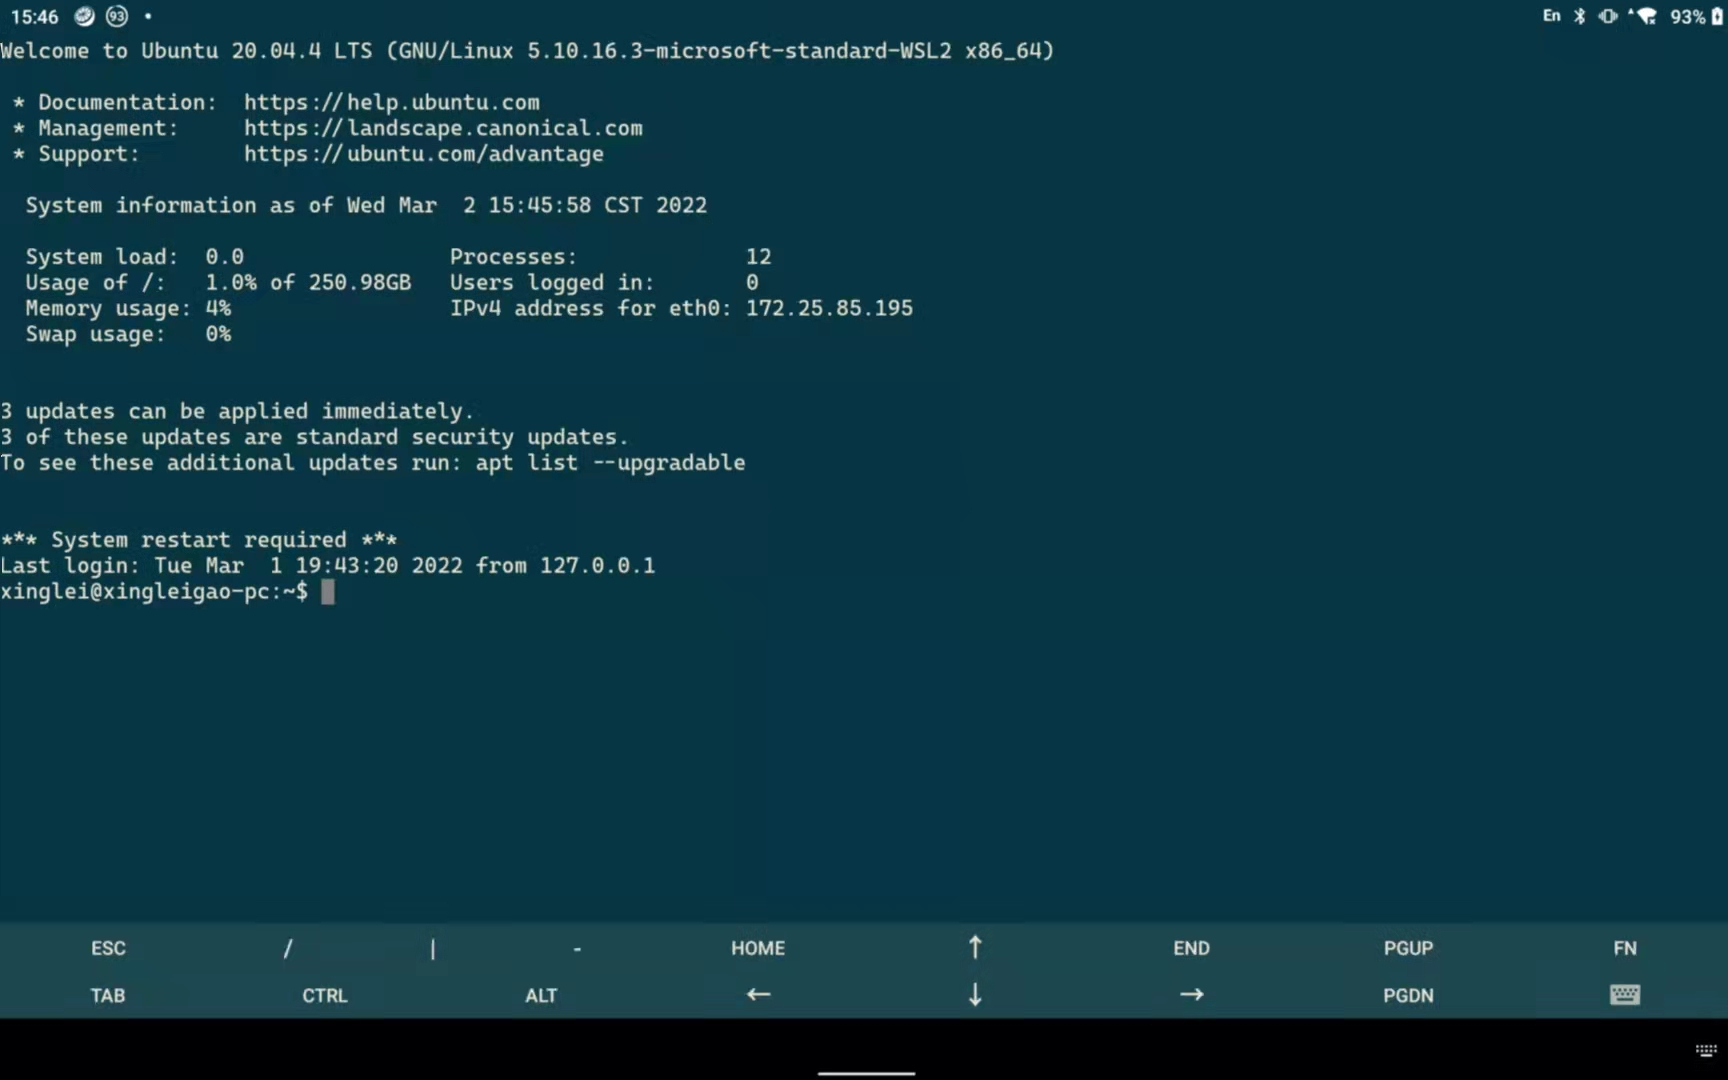Click the 'System load: 0.0' entry
The height and width of the screenshot is (1080, 1728).
click(x=134, y=257)
